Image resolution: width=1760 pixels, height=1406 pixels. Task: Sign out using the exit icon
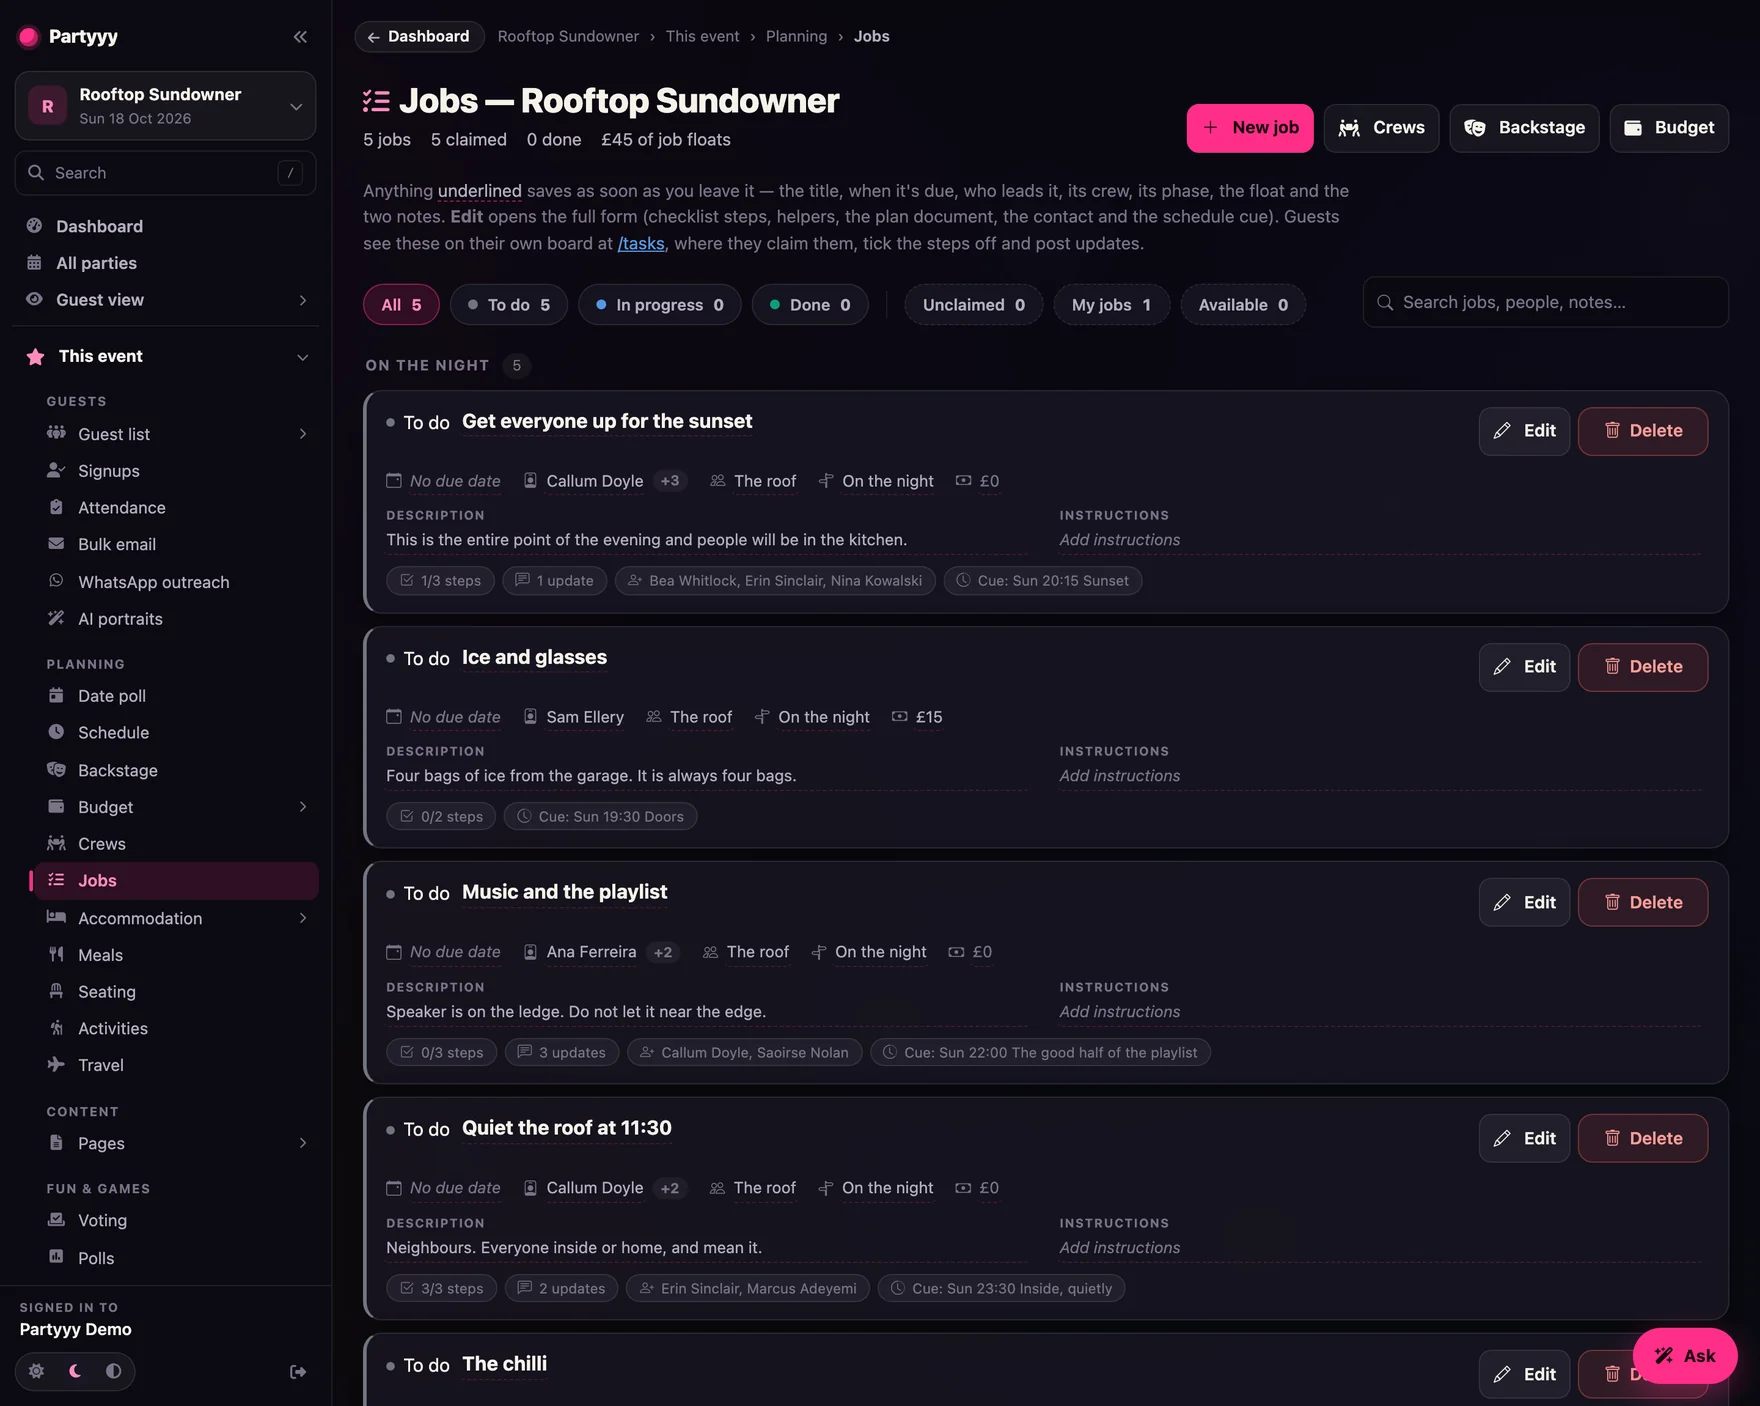(x=297, y=1372)
